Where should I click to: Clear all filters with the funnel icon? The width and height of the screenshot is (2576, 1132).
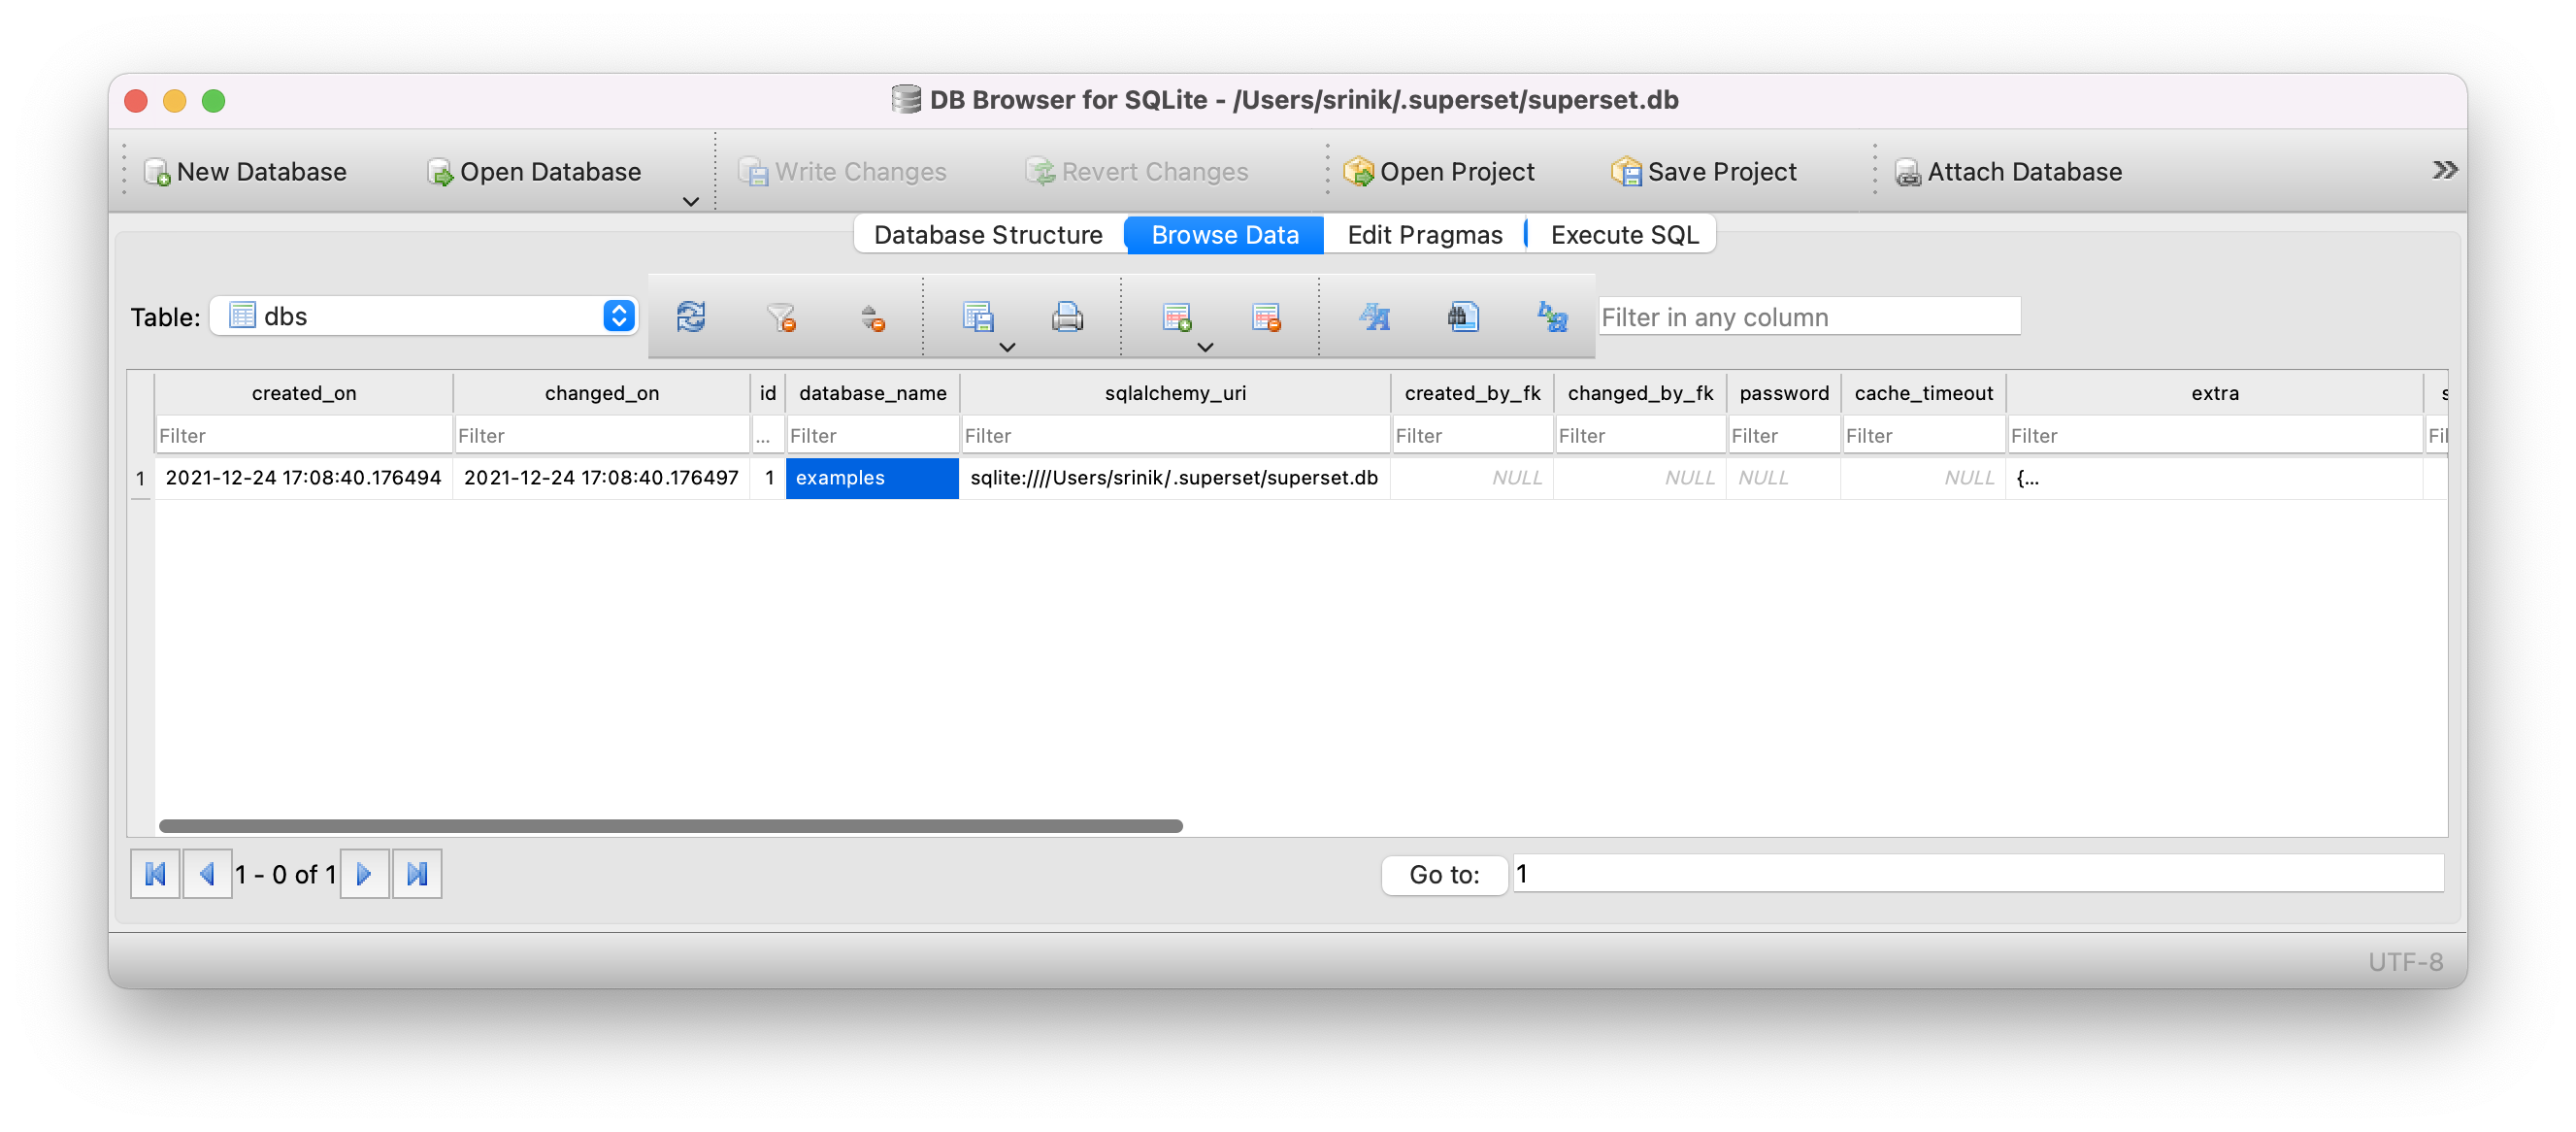(x=781, y=317)
